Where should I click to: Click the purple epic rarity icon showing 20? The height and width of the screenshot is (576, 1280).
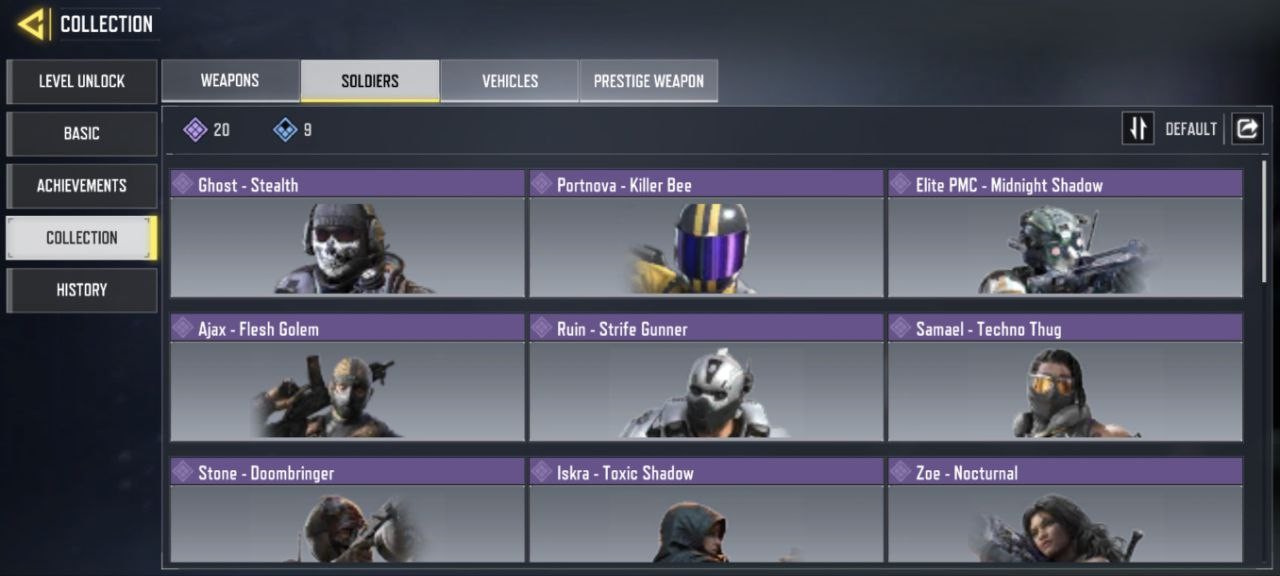point(195,129)
